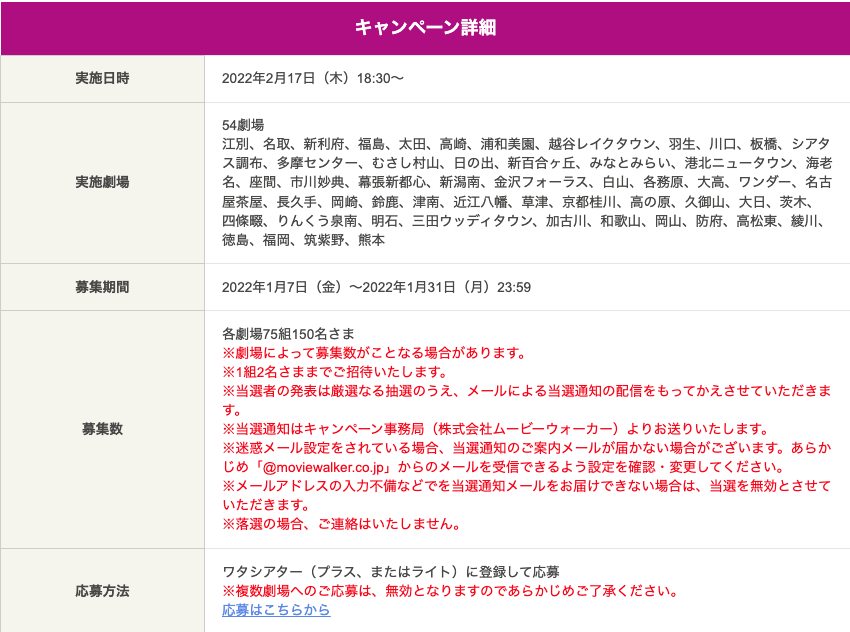Click the theater list line starting with 江別、名取、新利府
Screen dimensions: 850x632
tap(526, 144)
